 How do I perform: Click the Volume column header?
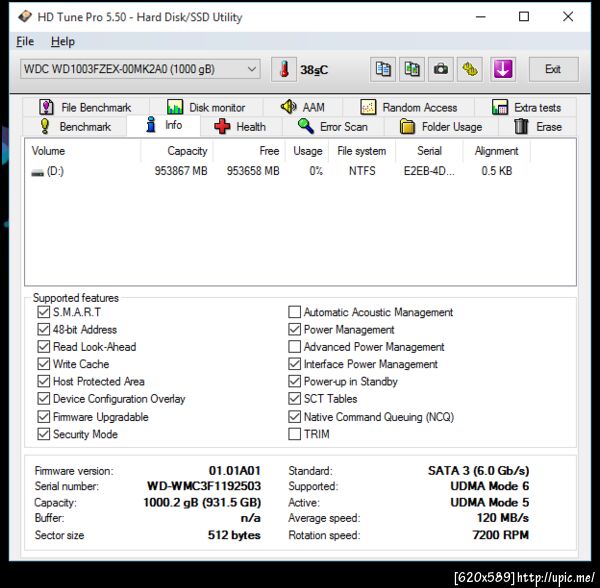pos(83,151)
